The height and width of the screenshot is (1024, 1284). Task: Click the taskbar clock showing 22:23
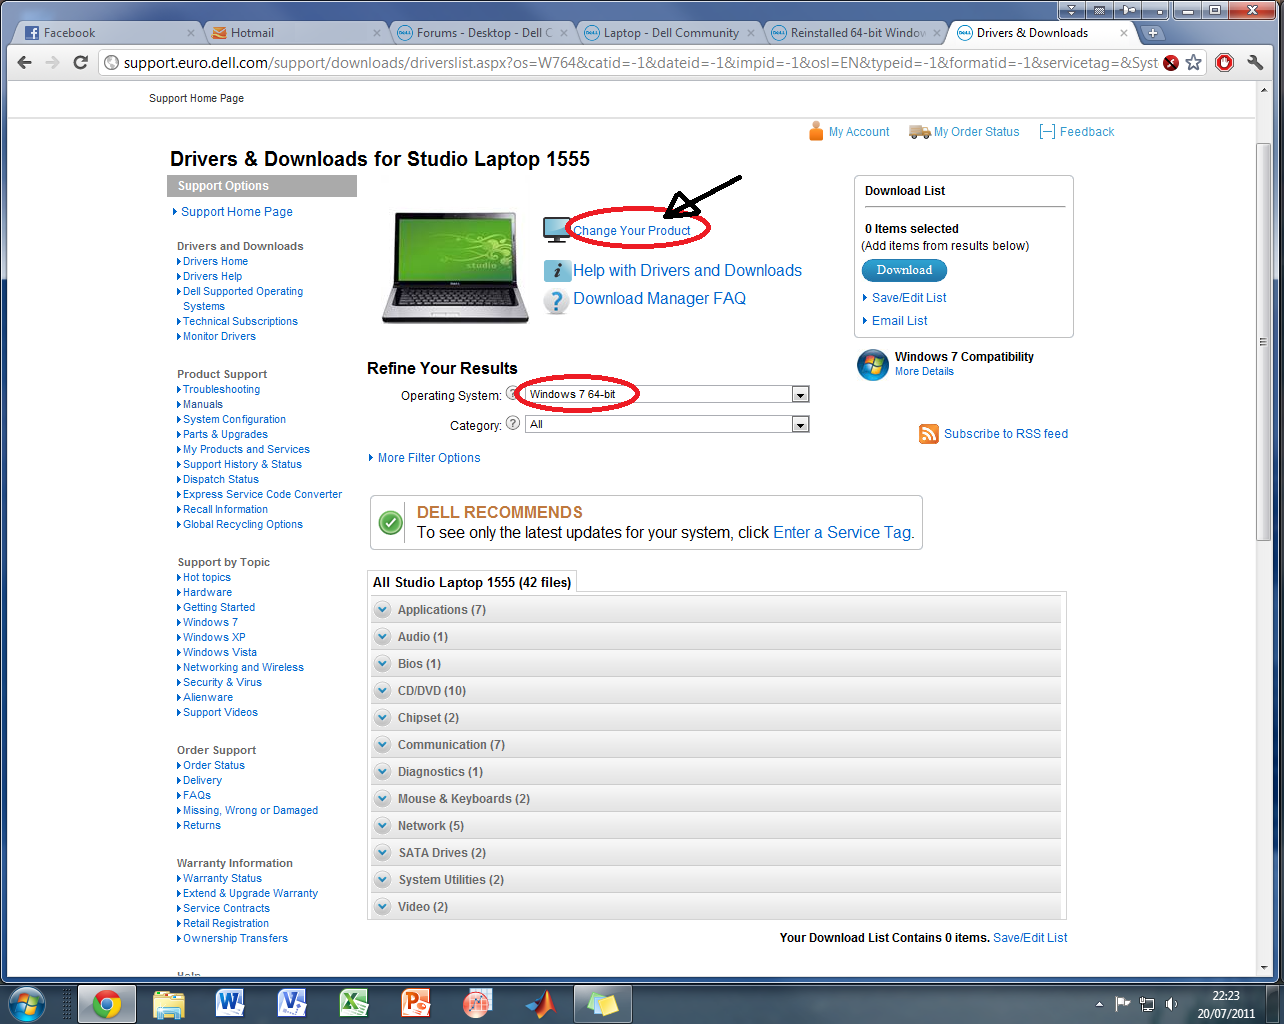coord(1226,996)
